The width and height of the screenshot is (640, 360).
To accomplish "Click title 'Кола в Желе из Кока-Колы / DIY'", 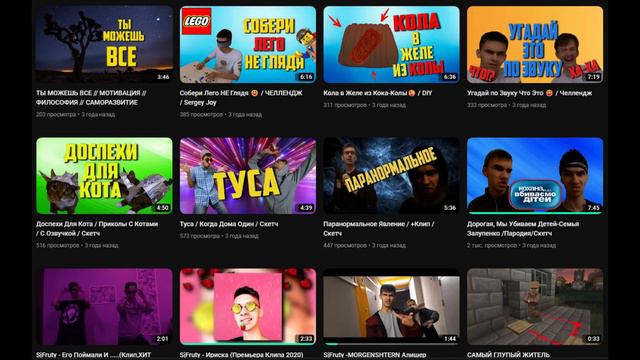I will coord(378,93).
